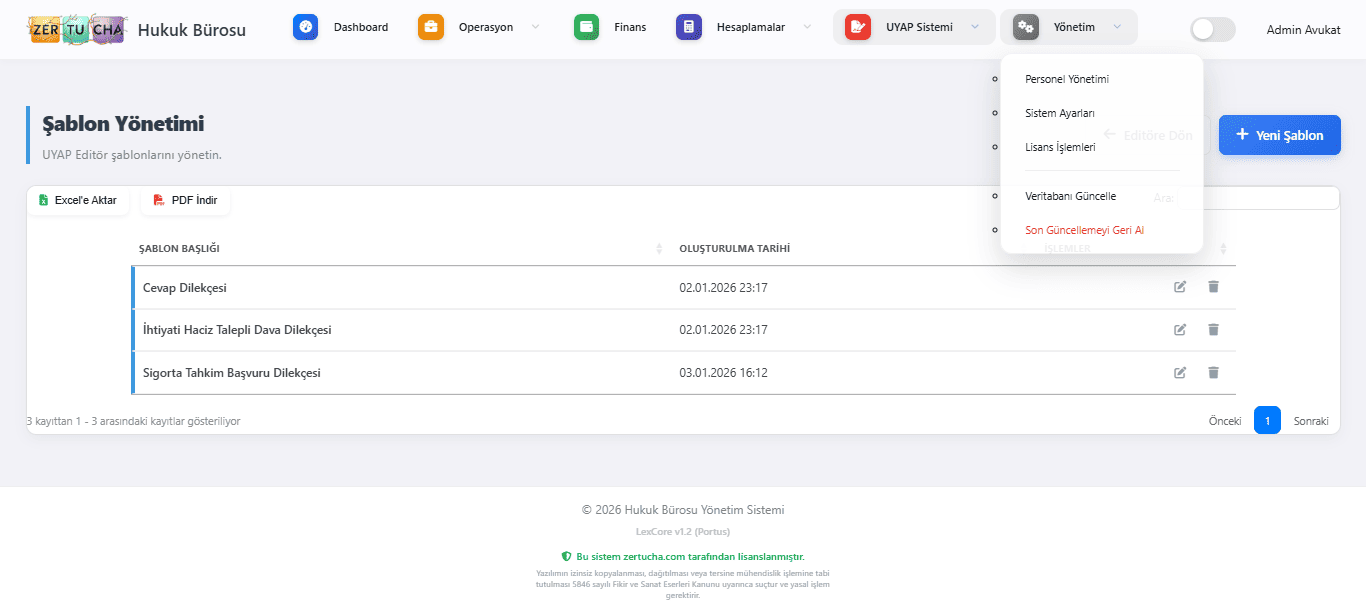Image resolution: width=1366 pixels, height=613 pixels.
Task: Delete İhtiyati Haciz Talepli Dava Dilekçesi
Action: (1213, 330)
